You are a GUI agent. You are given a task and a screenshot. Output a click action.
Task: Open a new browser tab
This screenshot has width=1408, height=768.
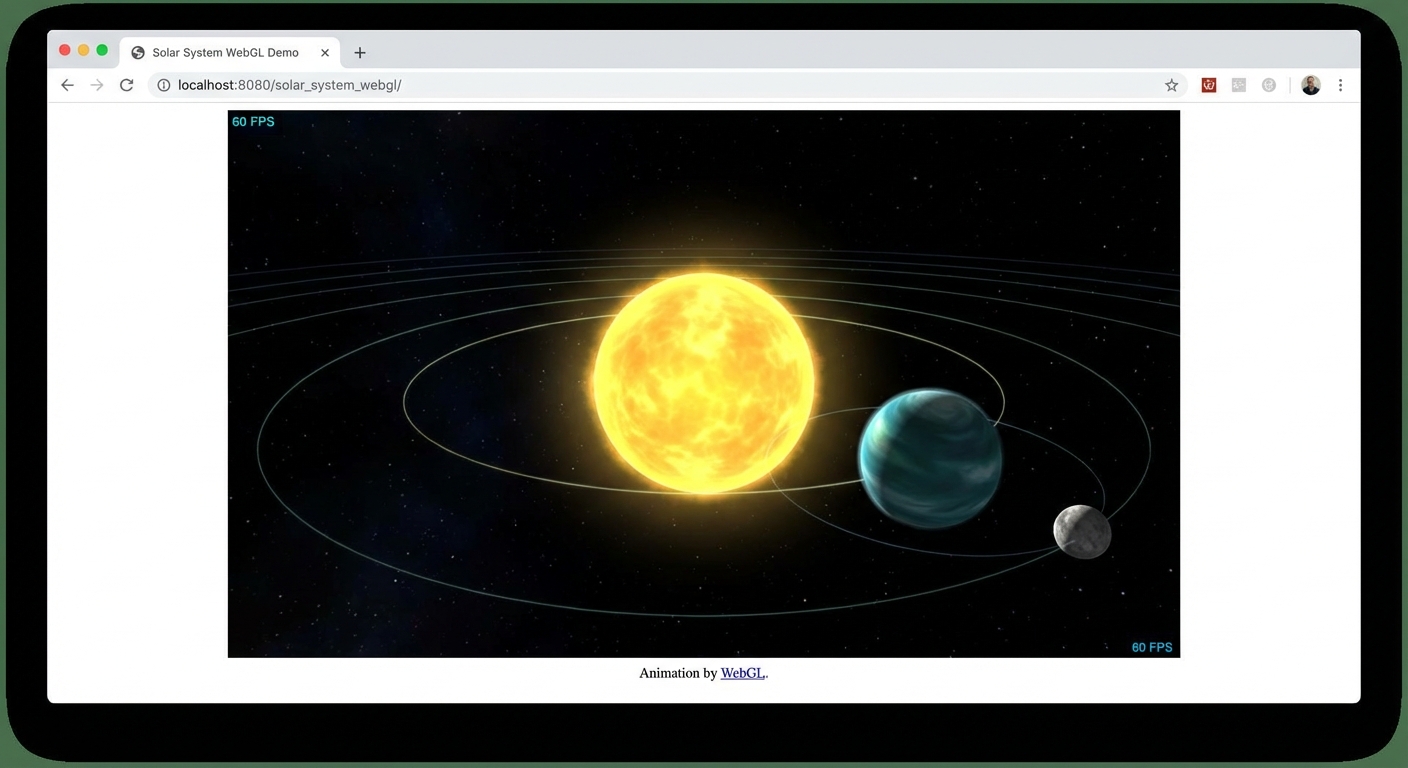tap(360, 53)
